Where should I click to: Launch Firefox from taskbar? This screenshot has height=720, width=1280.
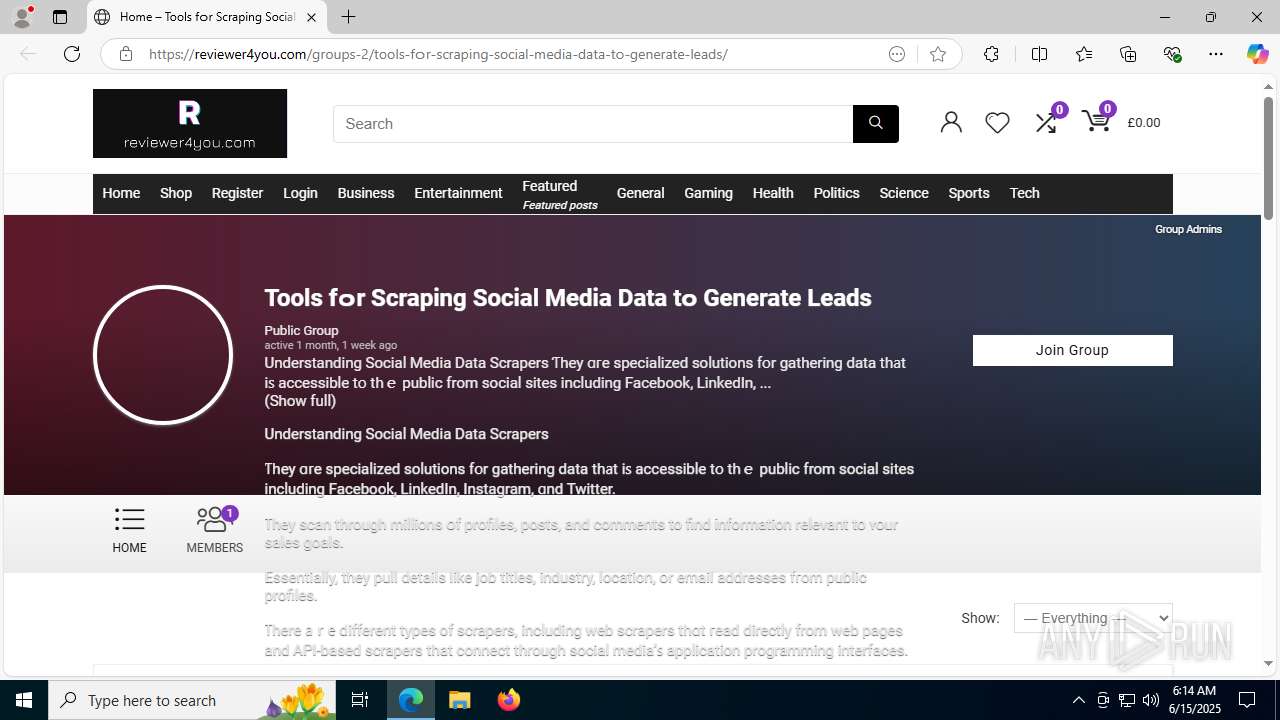pyautogui.click(x=509, y=700)
